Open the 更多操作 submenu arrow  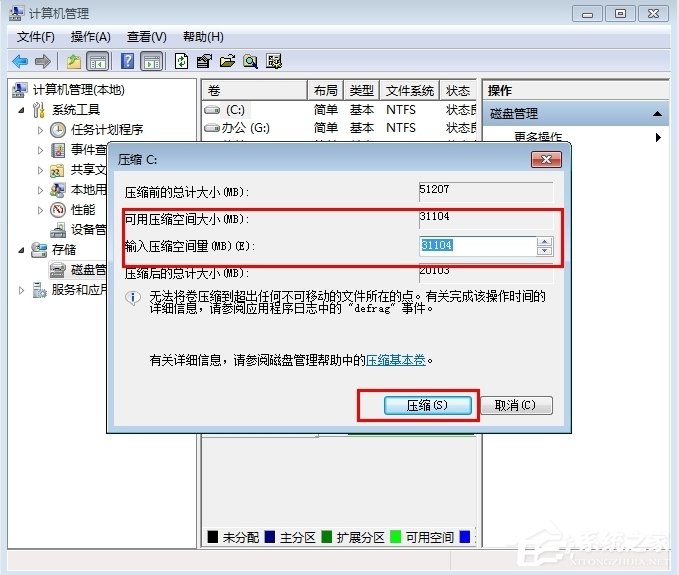click(658, 138)
